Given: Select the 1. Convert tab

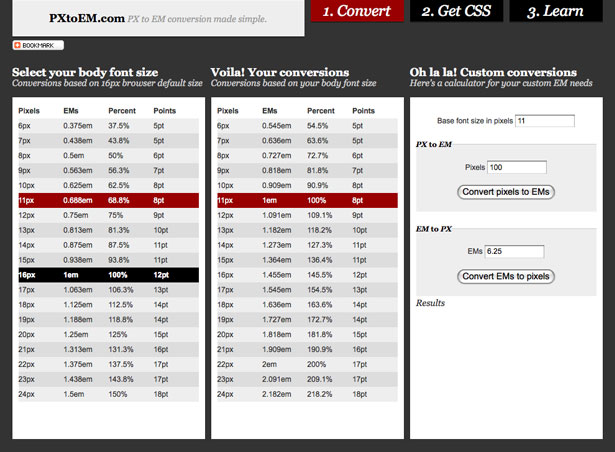Looking at the screenshot, I should (357, 11).
